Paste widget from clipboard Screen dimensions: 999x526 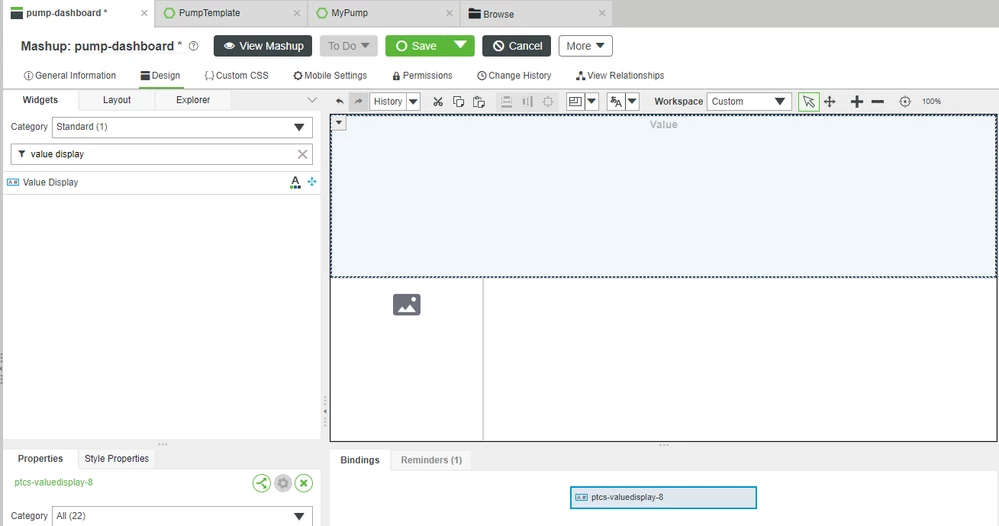[x=478, y=101]
